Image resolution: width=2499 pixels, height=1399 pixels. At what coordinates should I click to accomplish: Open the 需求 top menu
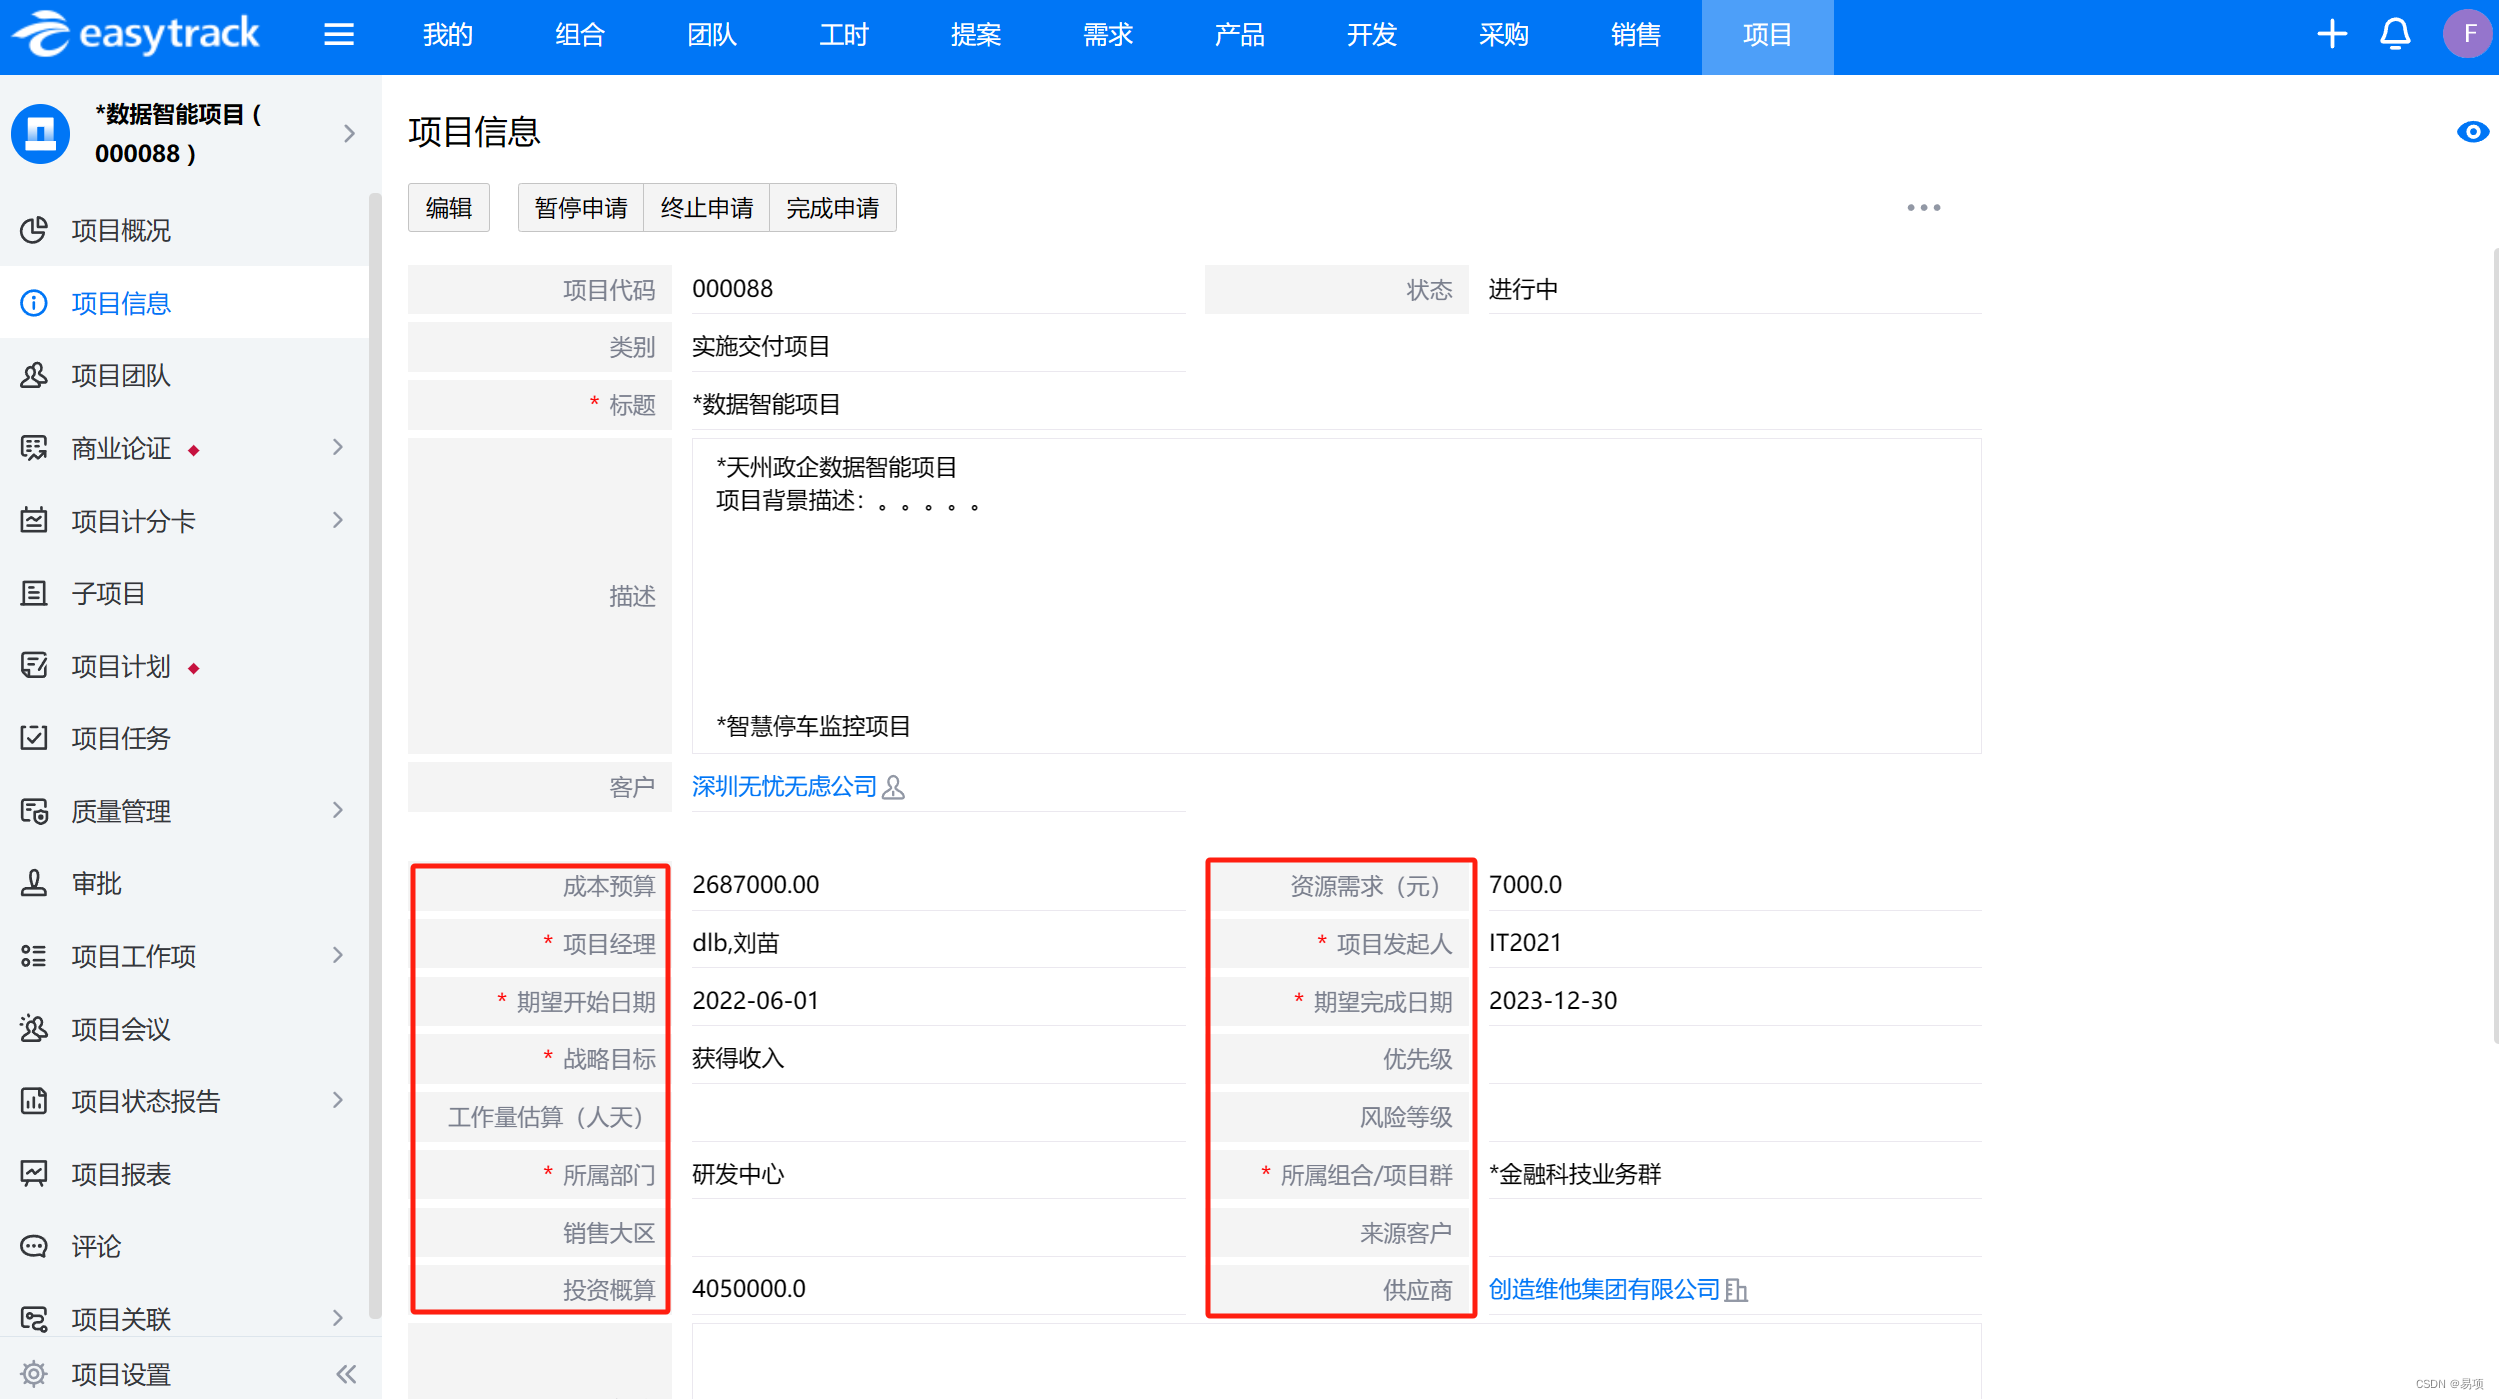click(1108, 36)
